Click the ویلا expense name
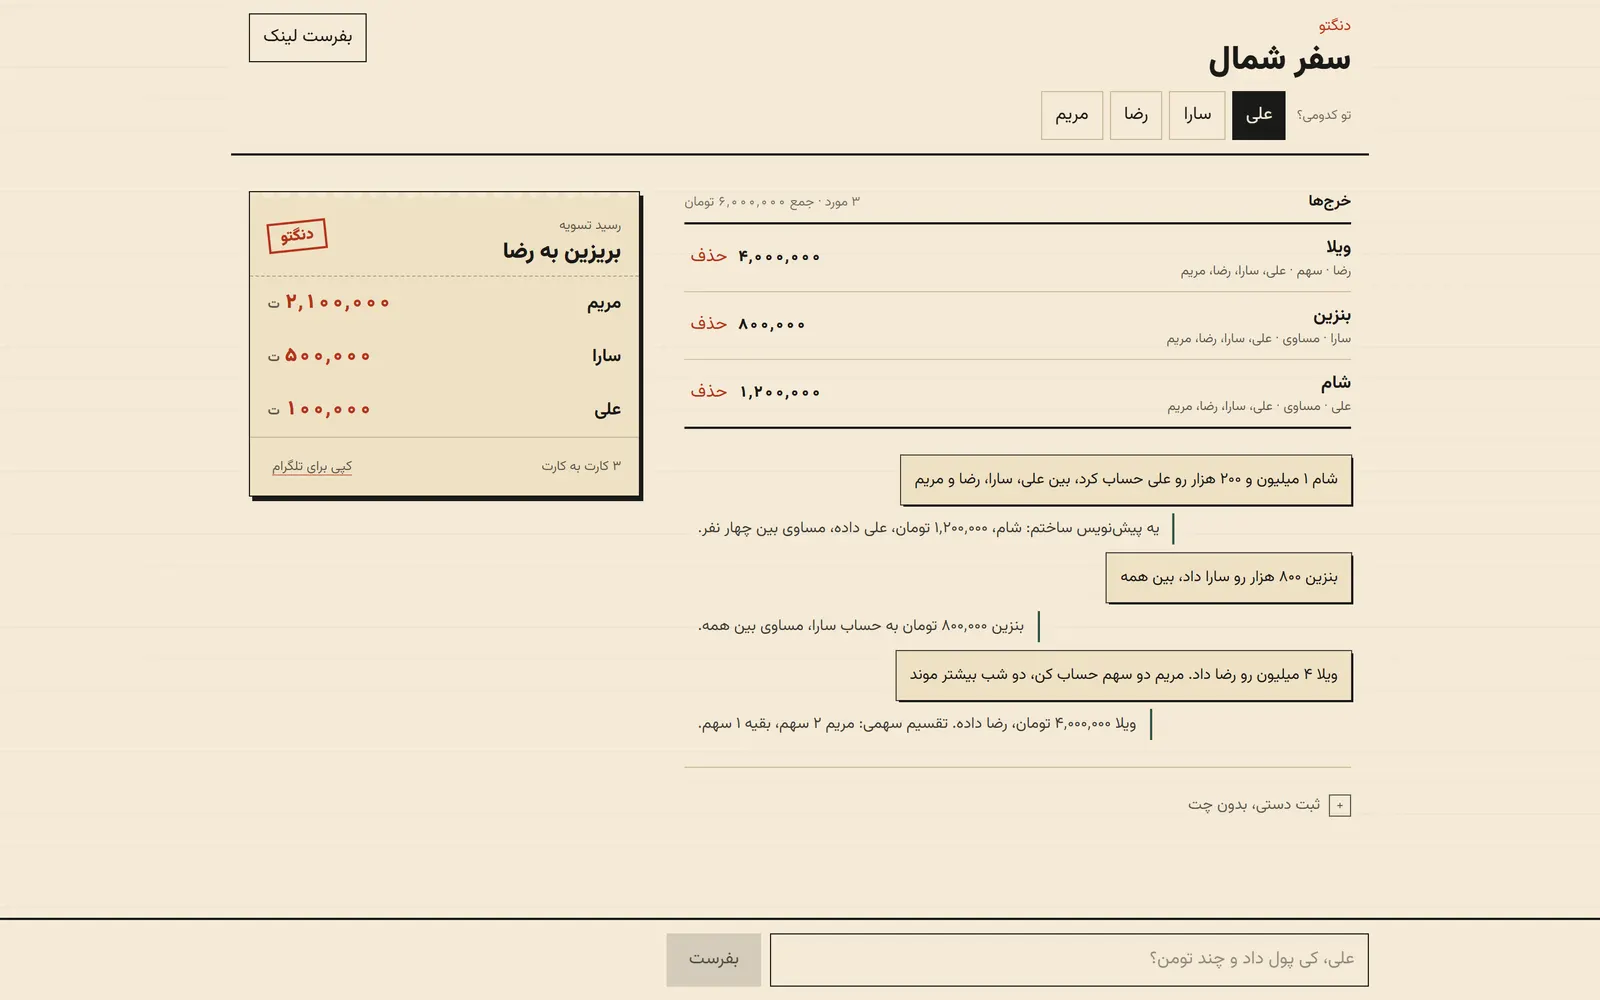1600x1000 pixels. (x=1338, y=247)
